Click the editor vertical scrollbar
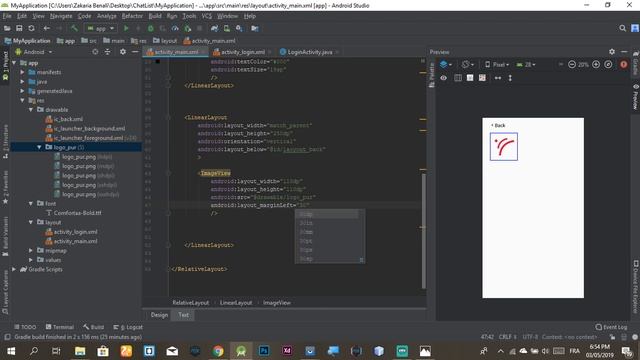The width and height of the screenshot is (640, 360). [x=424, y=231]
